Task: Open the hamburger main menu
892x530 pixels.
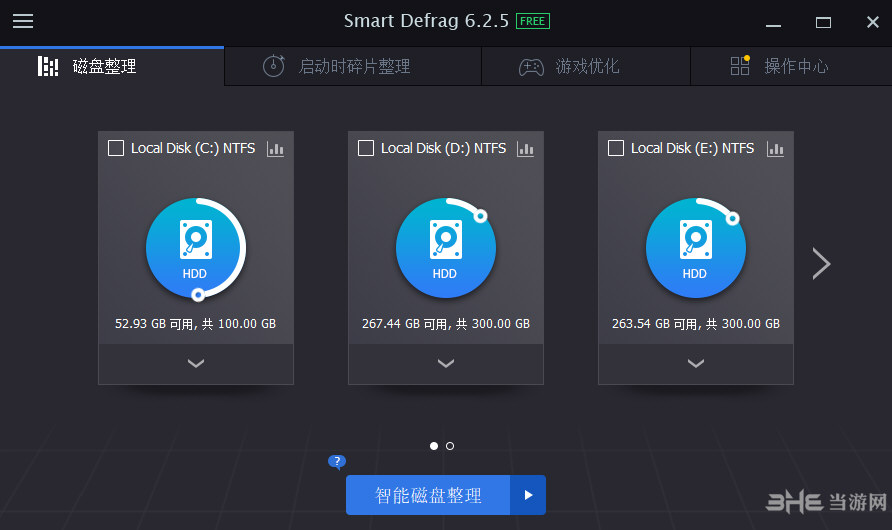Action: coord(23,21)
